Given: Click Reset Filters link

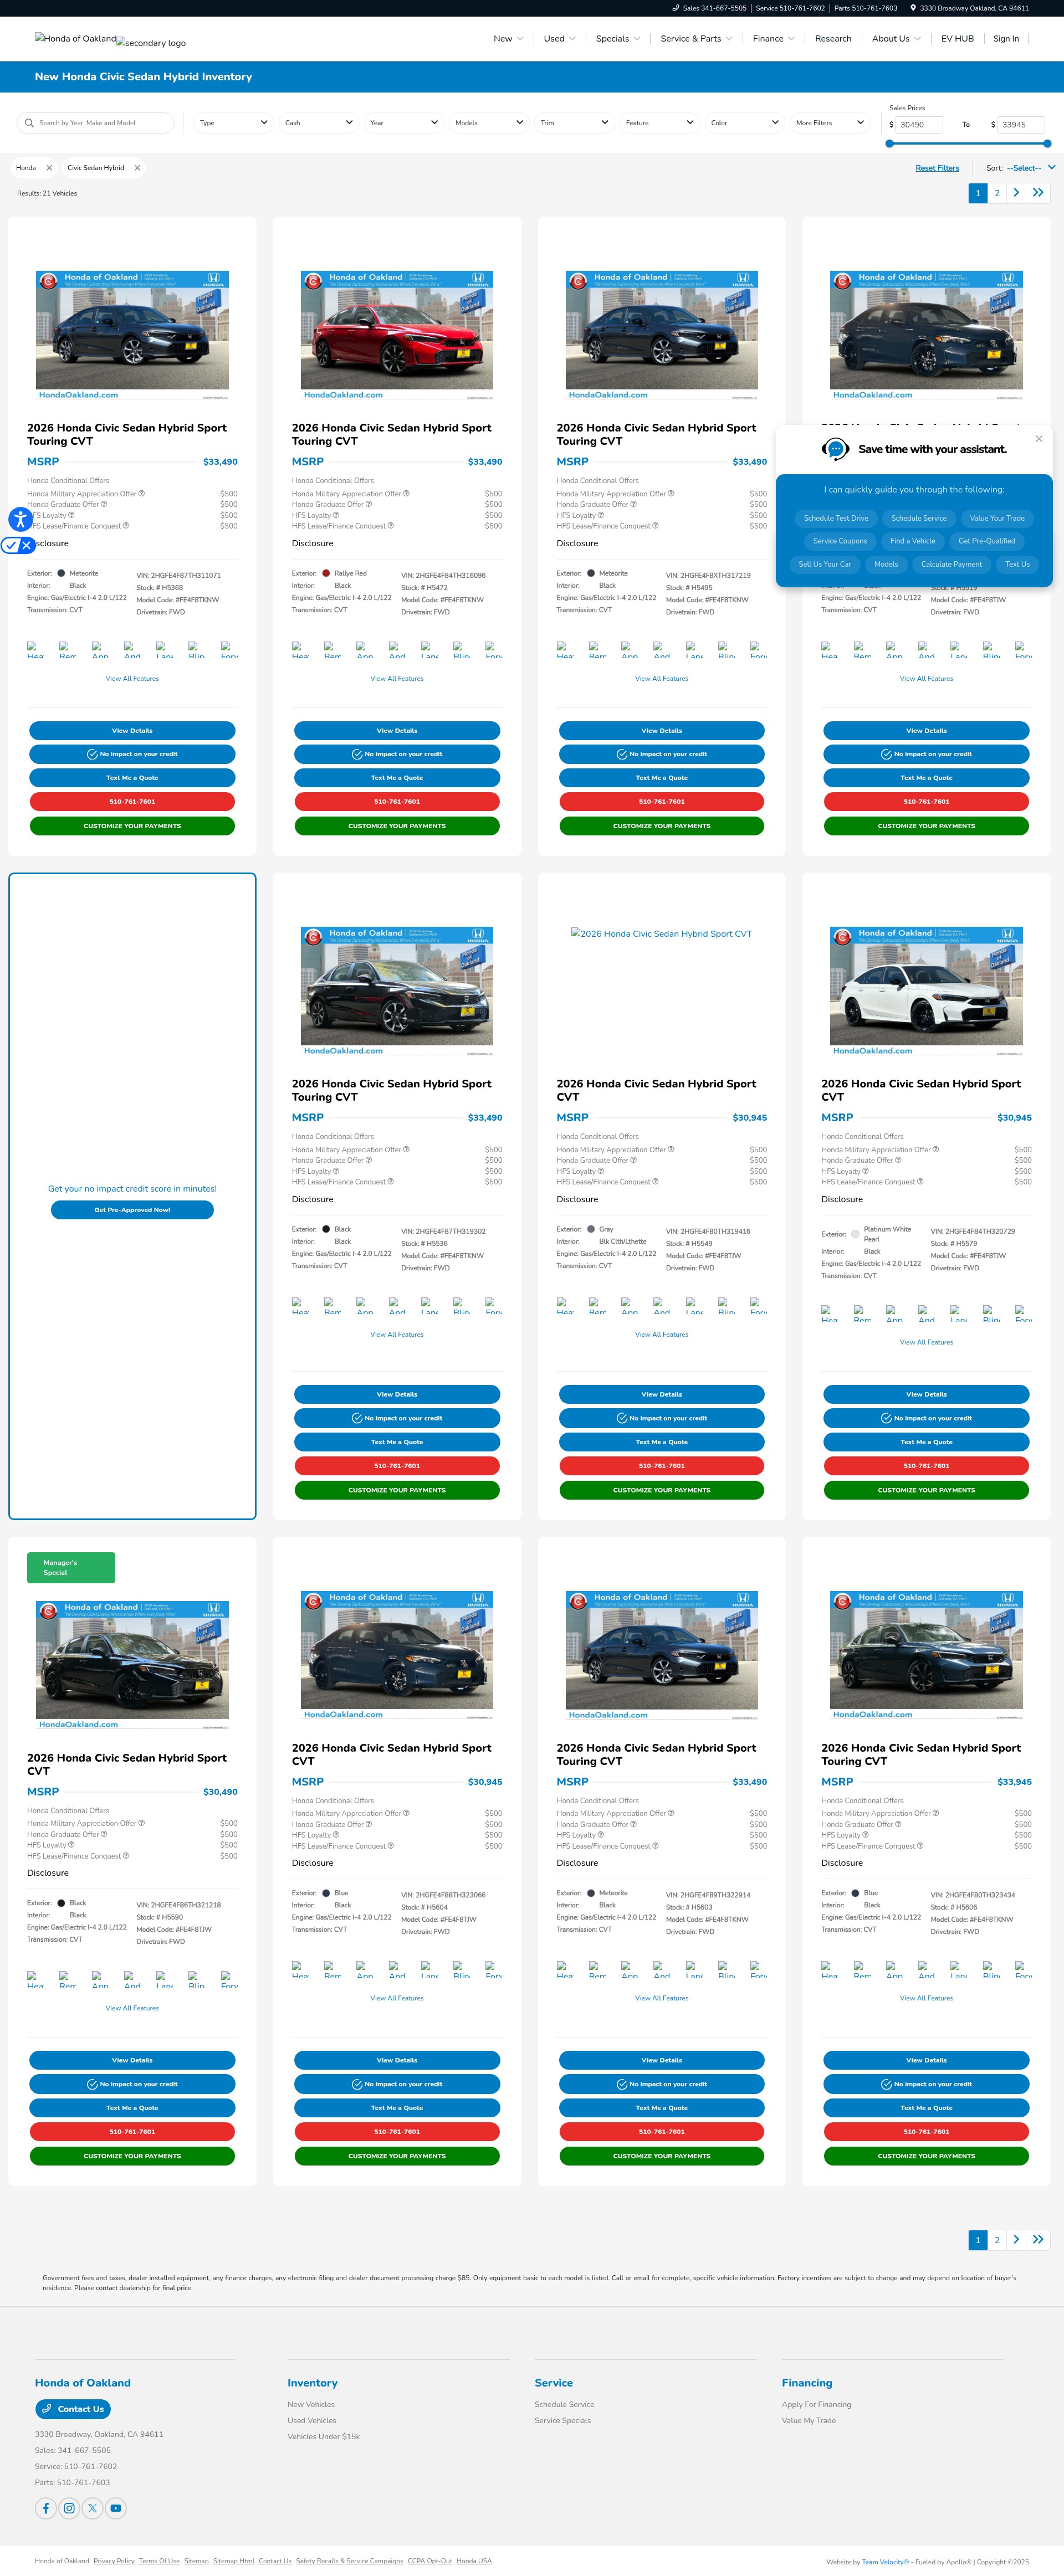Looking at the screenshot, I should click(937, 168).
